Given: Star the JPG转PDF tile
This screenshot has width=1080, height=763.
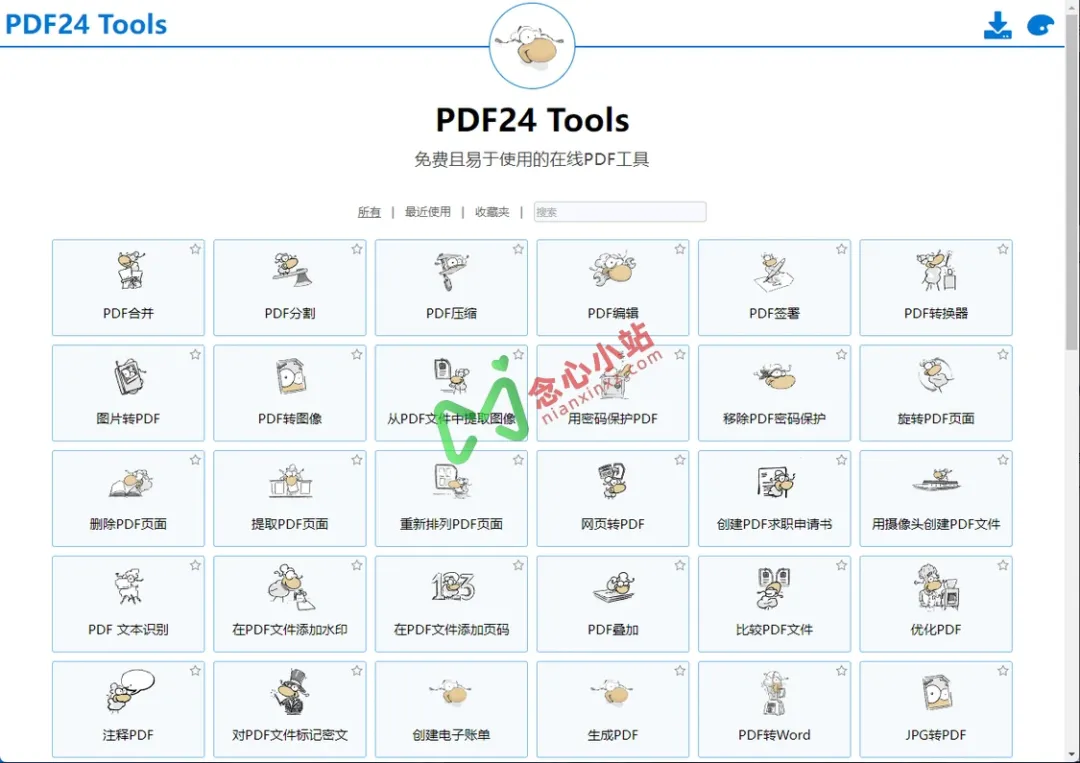Looking at the screenshot, I should pos(1003,671).
